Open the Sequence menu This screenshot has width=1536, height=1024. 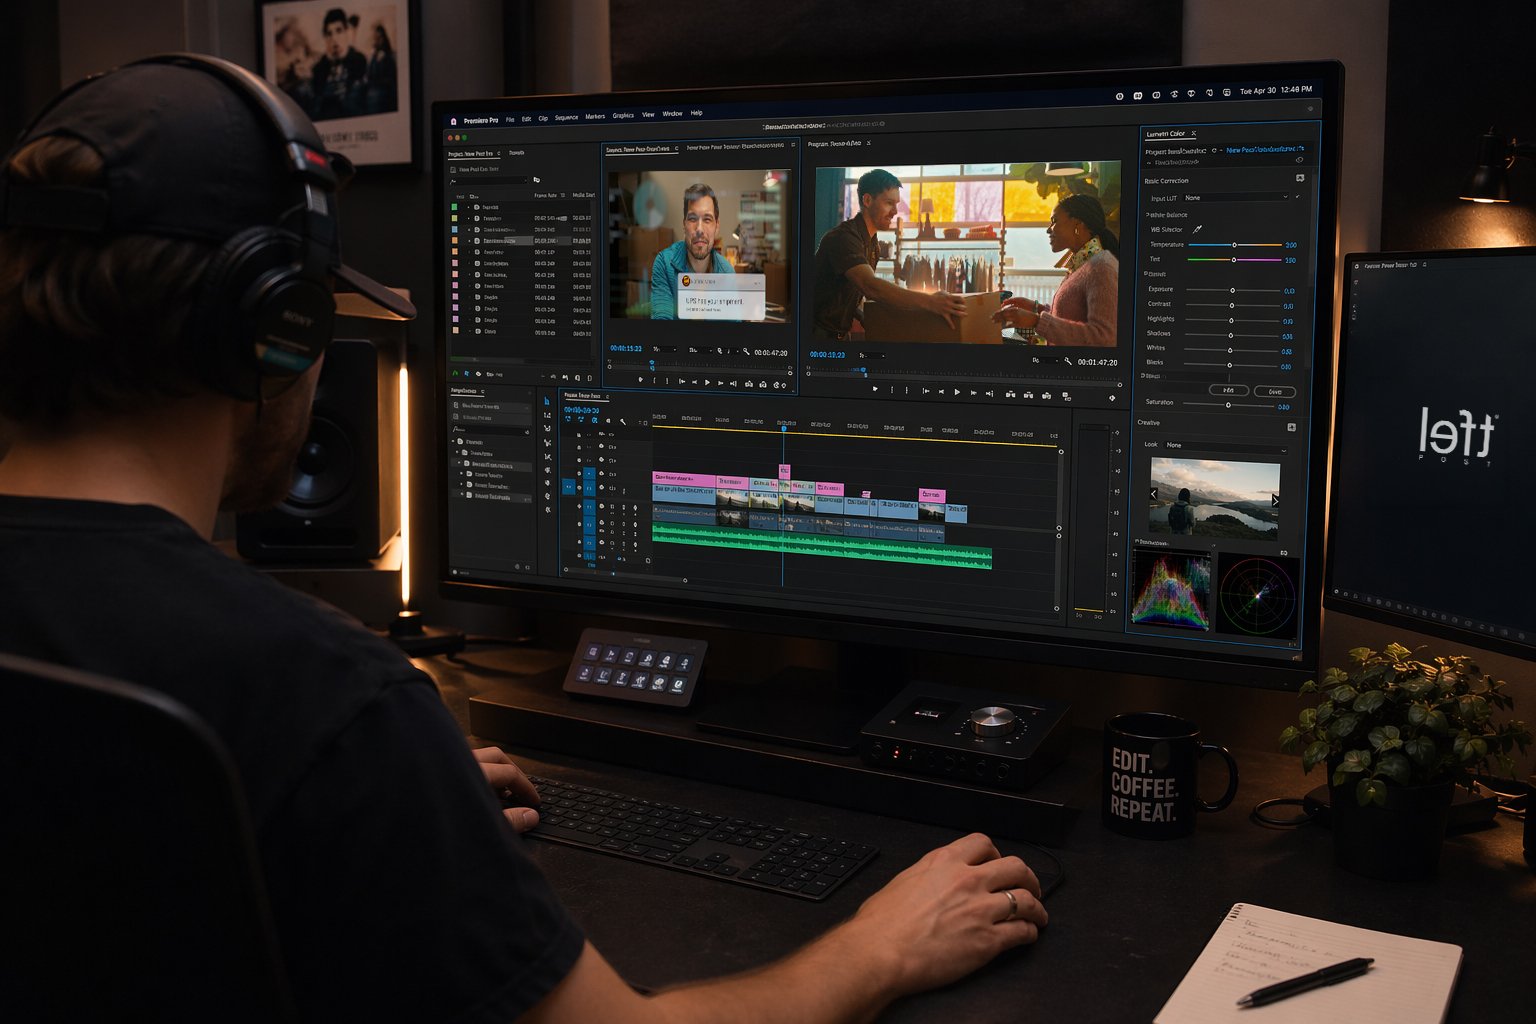pos(566,118)
